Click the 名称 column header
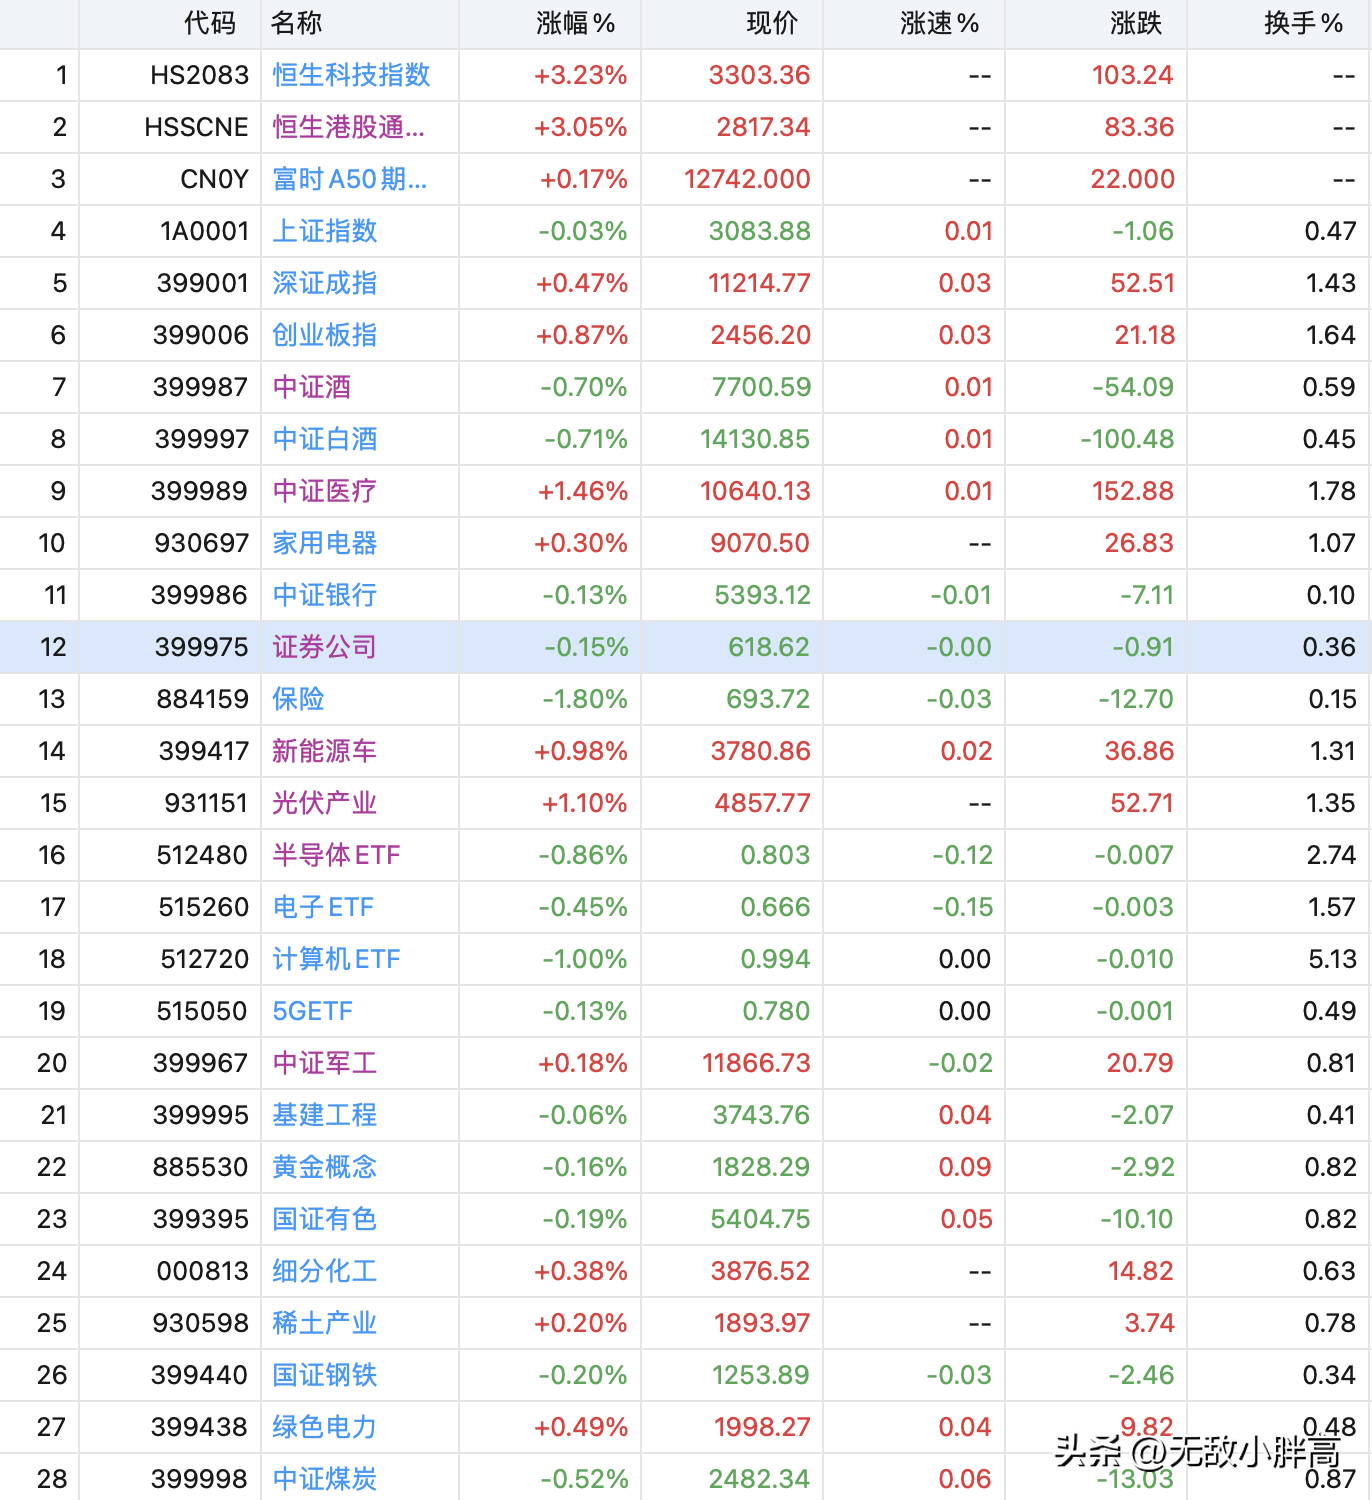Viewport: 1372px width, 1500px height. (296, 23)
